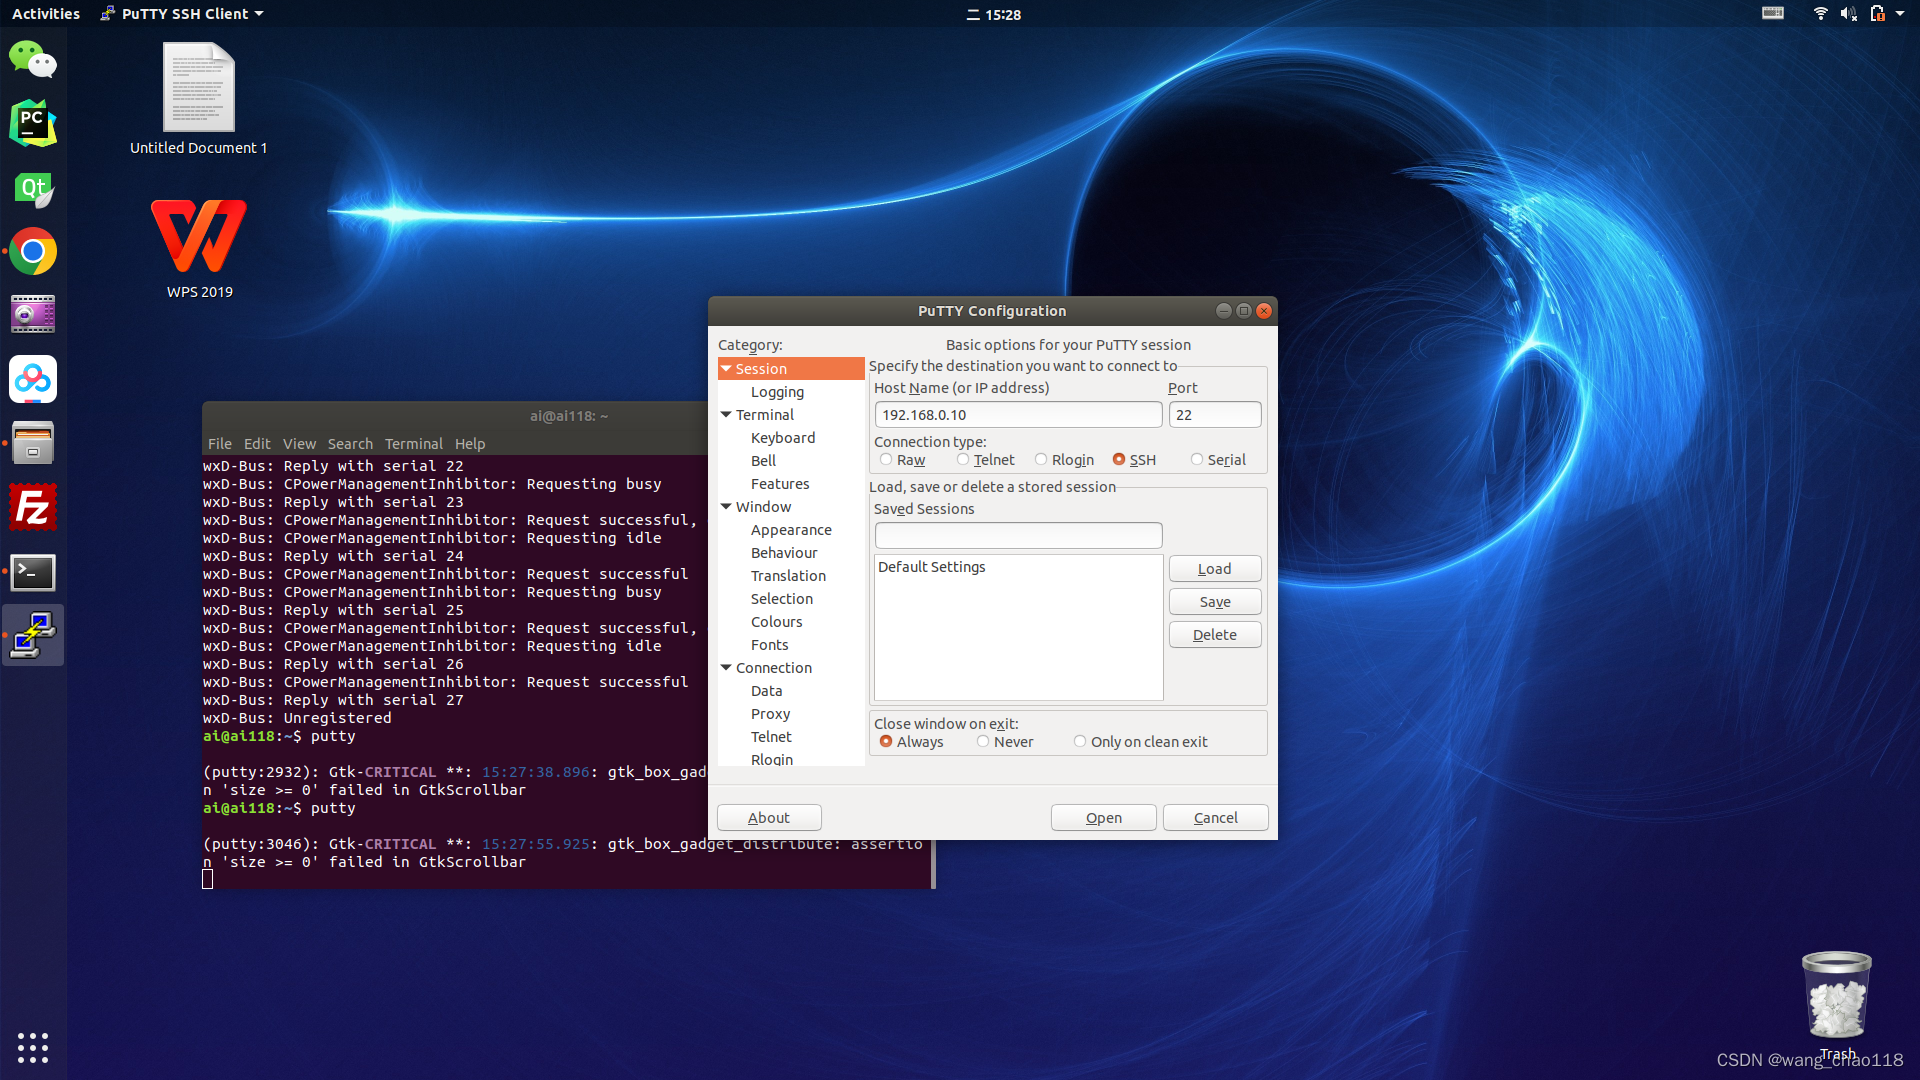Select Translation in category tree
Screen dimensions: 1920x1080
[789, 575]
